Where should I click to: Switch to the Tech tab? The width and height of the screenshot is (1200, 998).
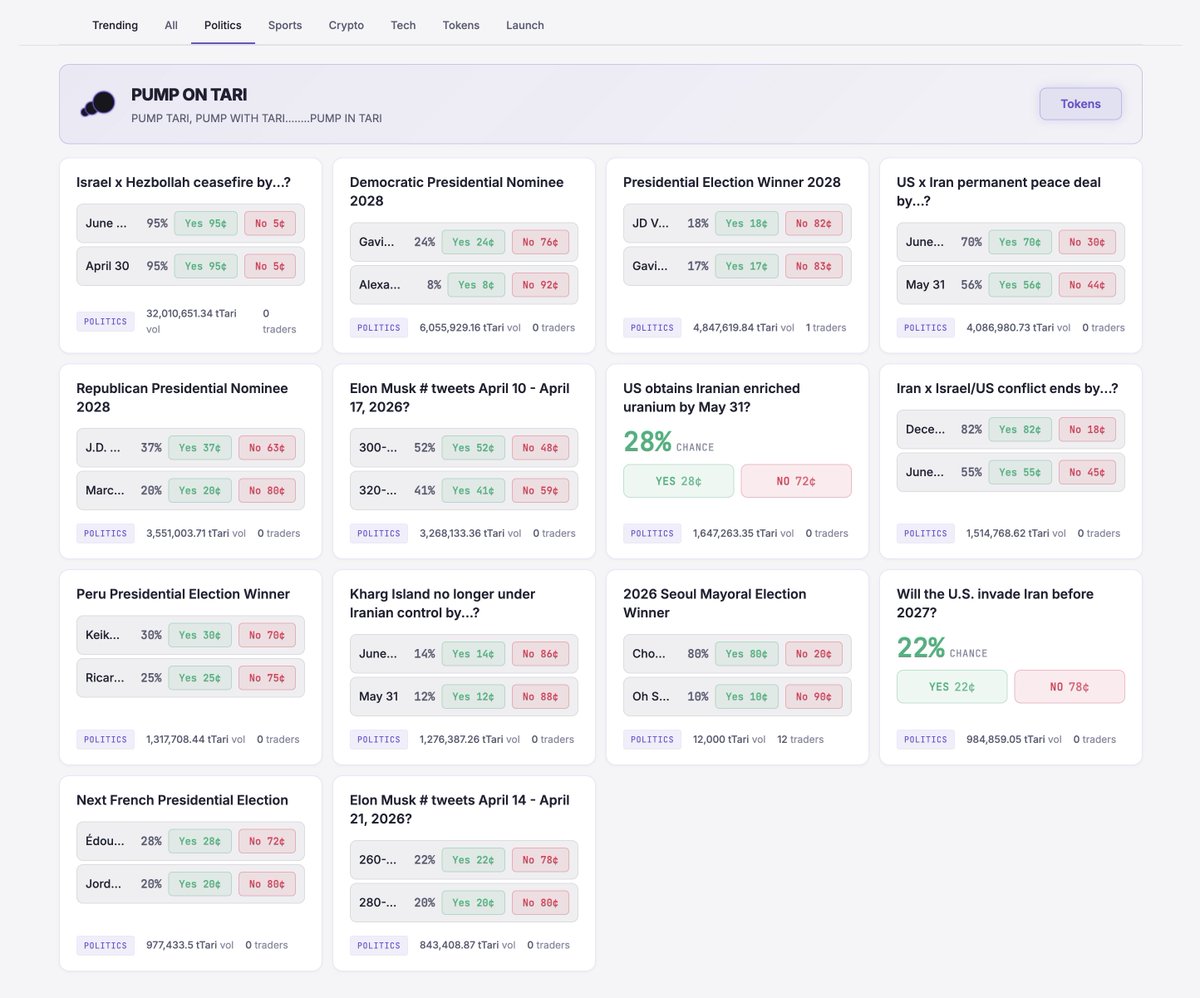(x=403, y=25)
